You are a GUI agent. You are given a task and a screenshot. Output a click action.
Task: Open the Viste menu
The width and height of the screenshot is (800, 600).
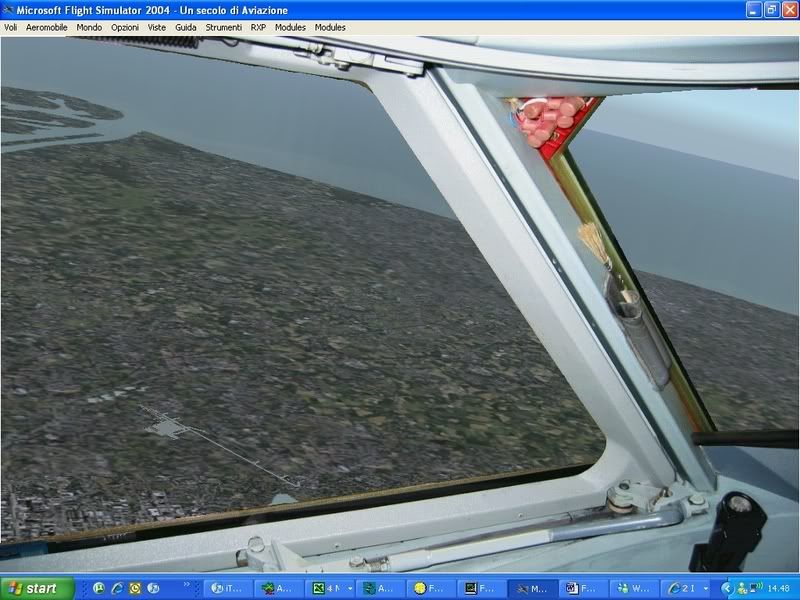tap(157, 28)
